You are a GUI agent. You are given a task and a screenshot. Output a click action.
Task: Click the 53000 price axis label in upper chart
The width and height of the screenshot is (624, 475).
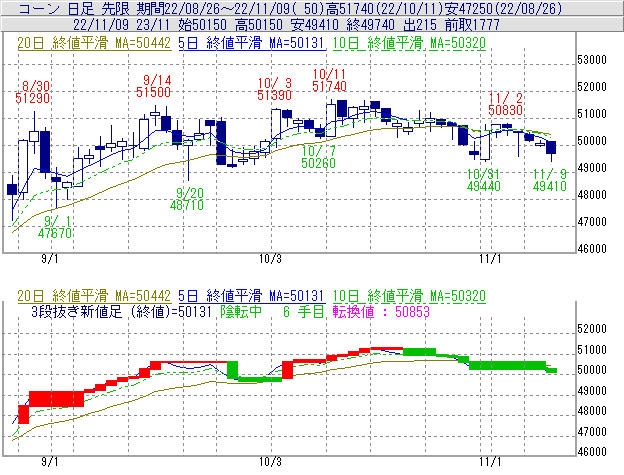tap(592, 60)
